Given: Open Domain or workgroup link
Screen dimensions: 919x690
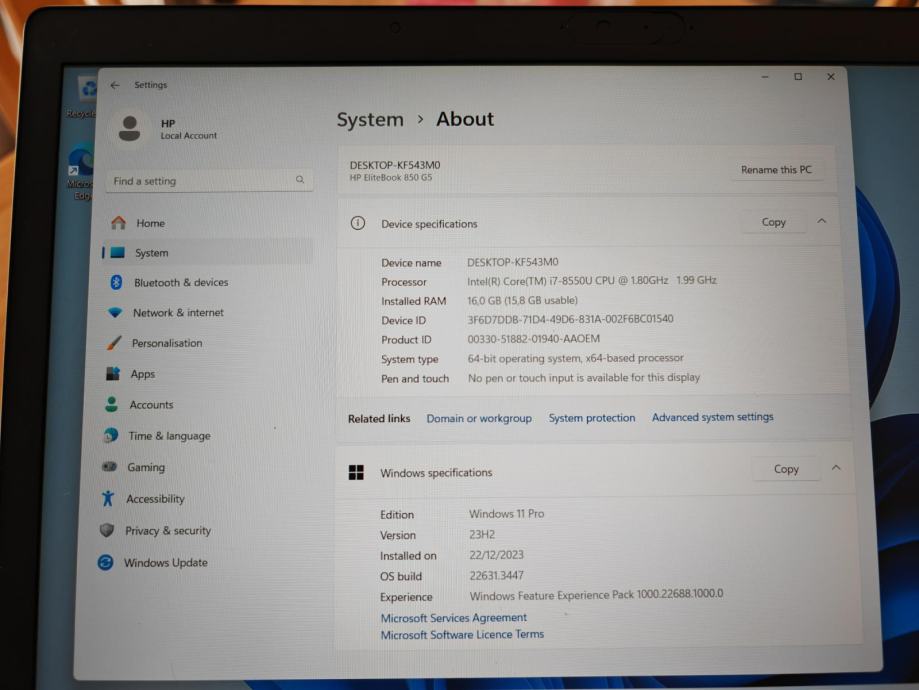Looking at the screenshot, I should (479, 419).
